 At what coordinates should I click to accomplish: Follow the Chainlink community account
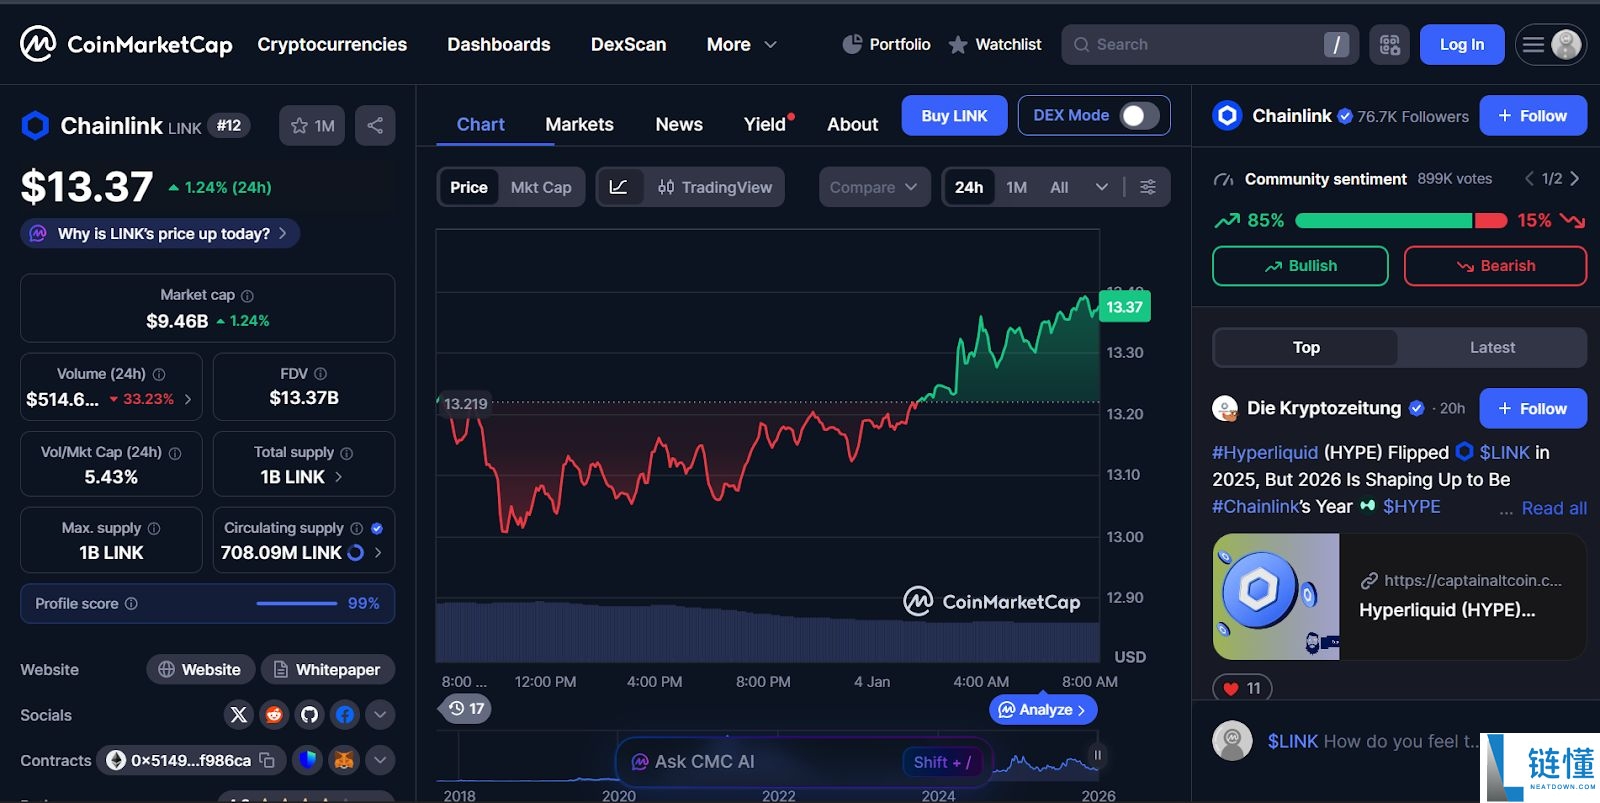(1533, 116)
